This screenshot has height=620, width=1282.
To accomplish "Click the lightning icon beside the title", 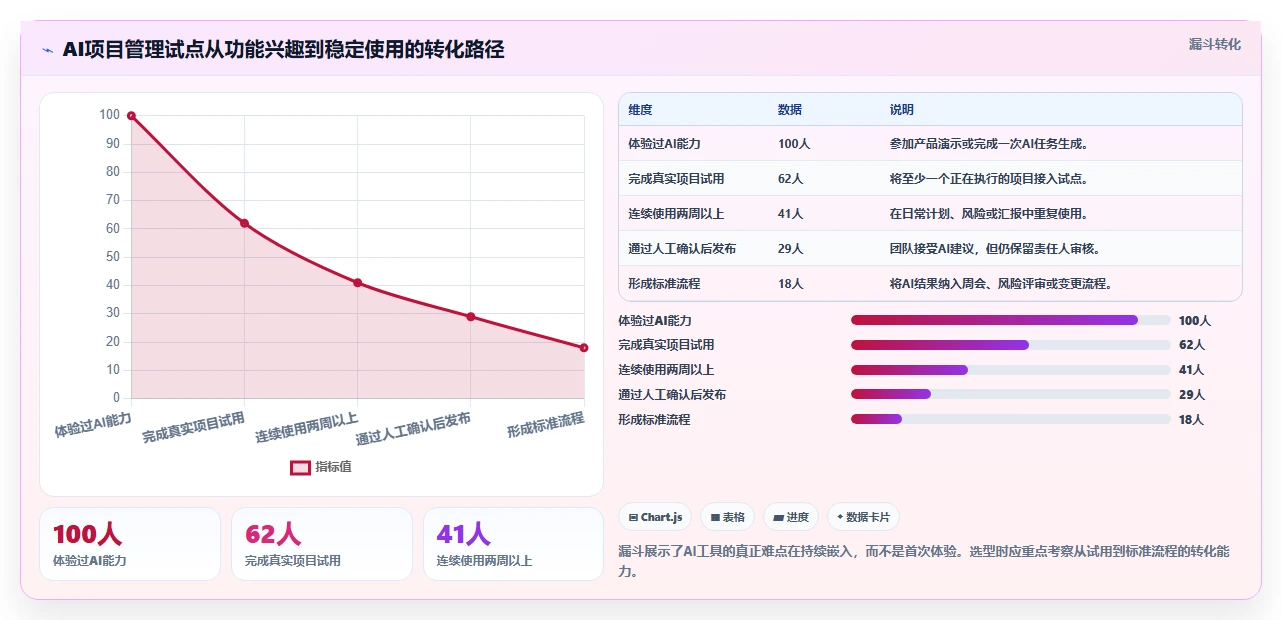I will [47, 50].
